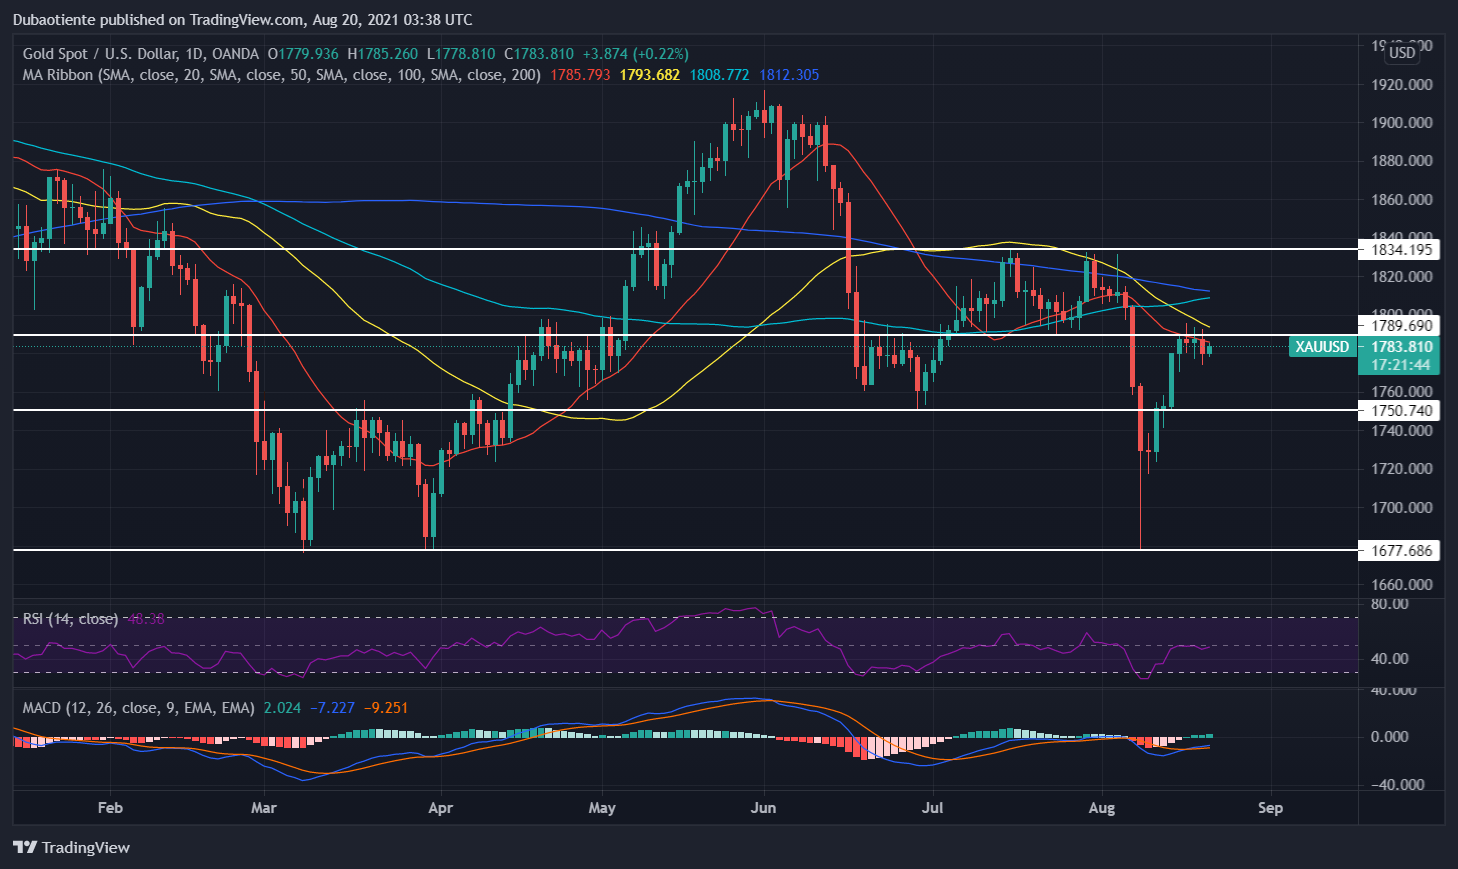Click the MACD histogram value 2.024
Viewport: 1458px width, 869px height.
282,708
